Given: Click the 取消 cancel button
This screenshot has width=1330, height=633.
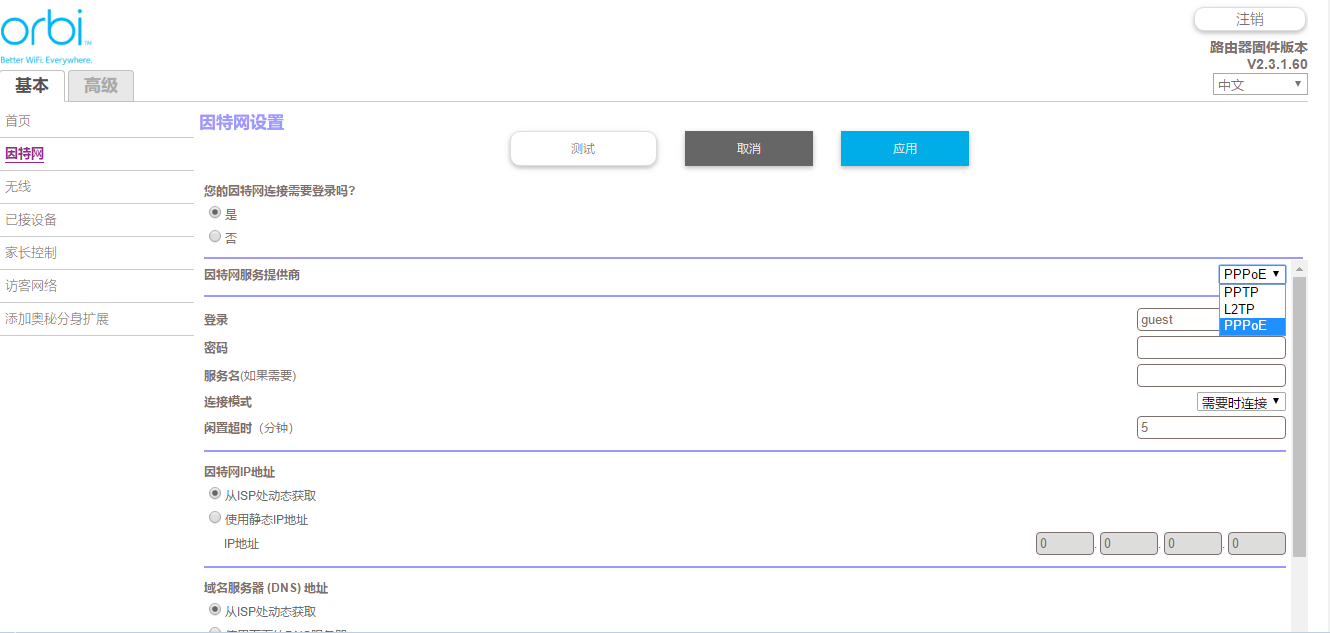Looking at the screenshot, I should coord(748,148).
